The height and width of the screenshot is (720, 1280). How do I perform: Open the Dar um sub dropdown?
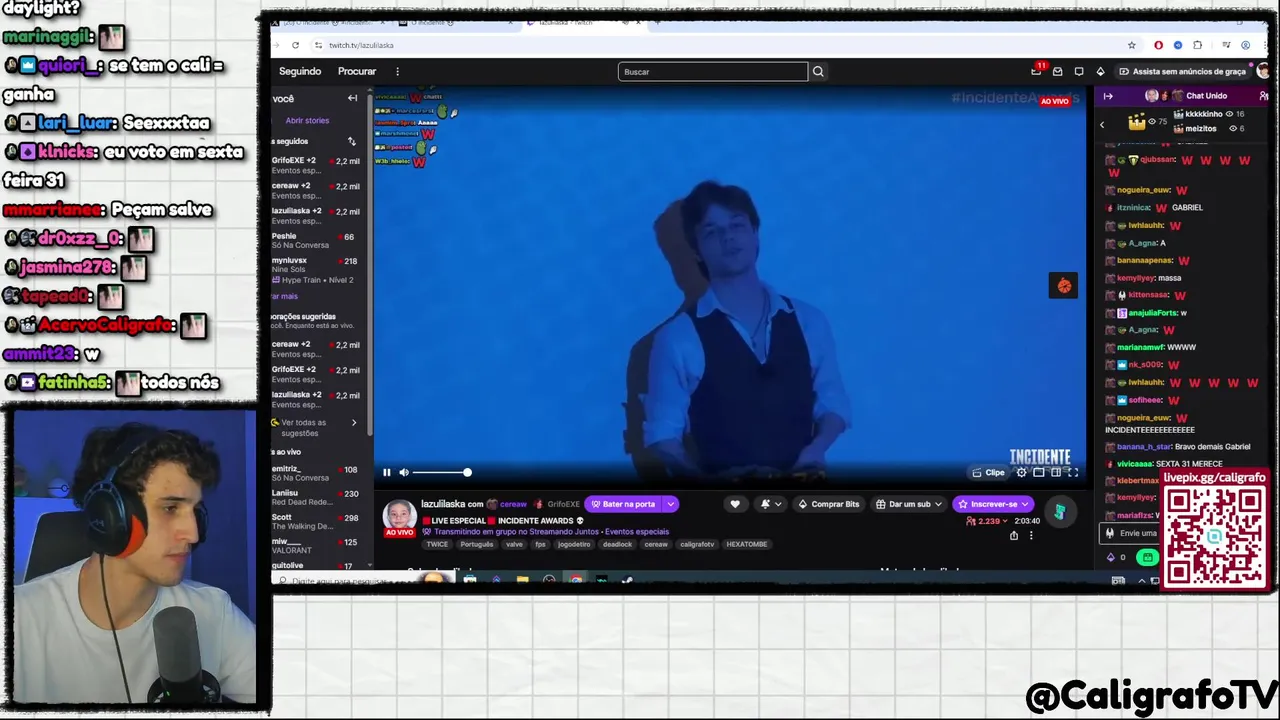(909, 504)
